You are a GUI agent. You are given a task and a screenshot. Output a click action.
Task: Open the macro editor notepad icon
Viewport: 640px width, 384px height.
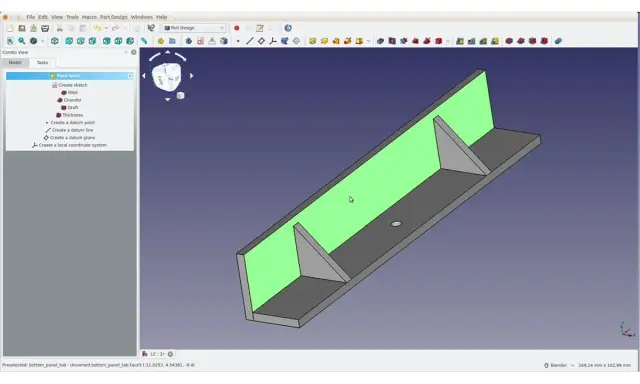pyautogui.click(x=260, y=28)
